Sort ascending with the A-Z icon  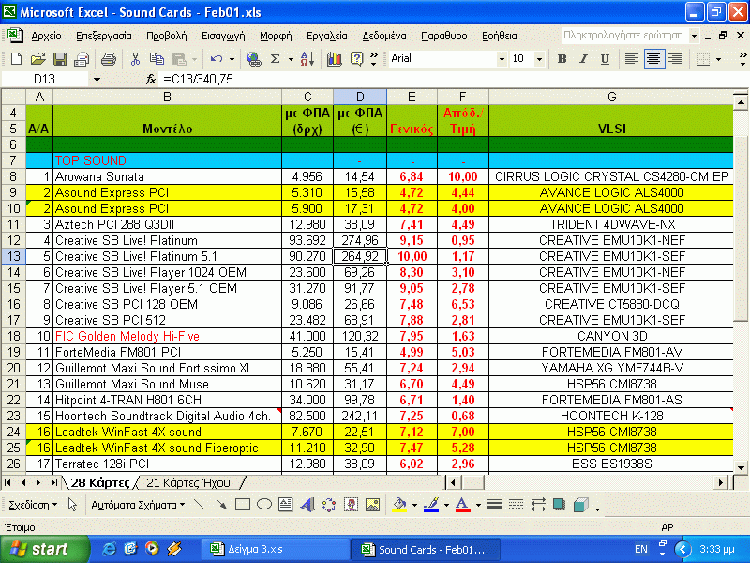tap(308, 59)
